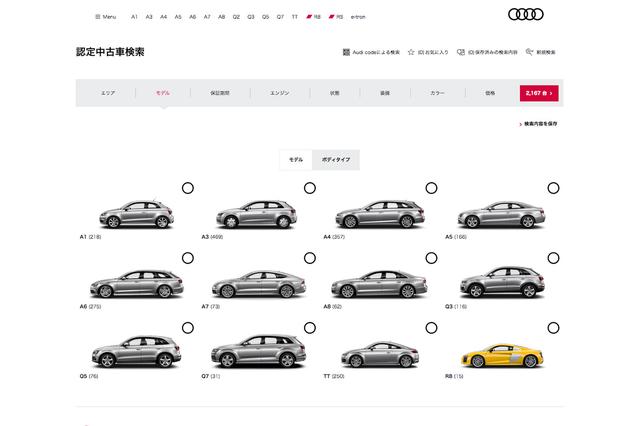Click the A5 car image

tap(501, 214)
